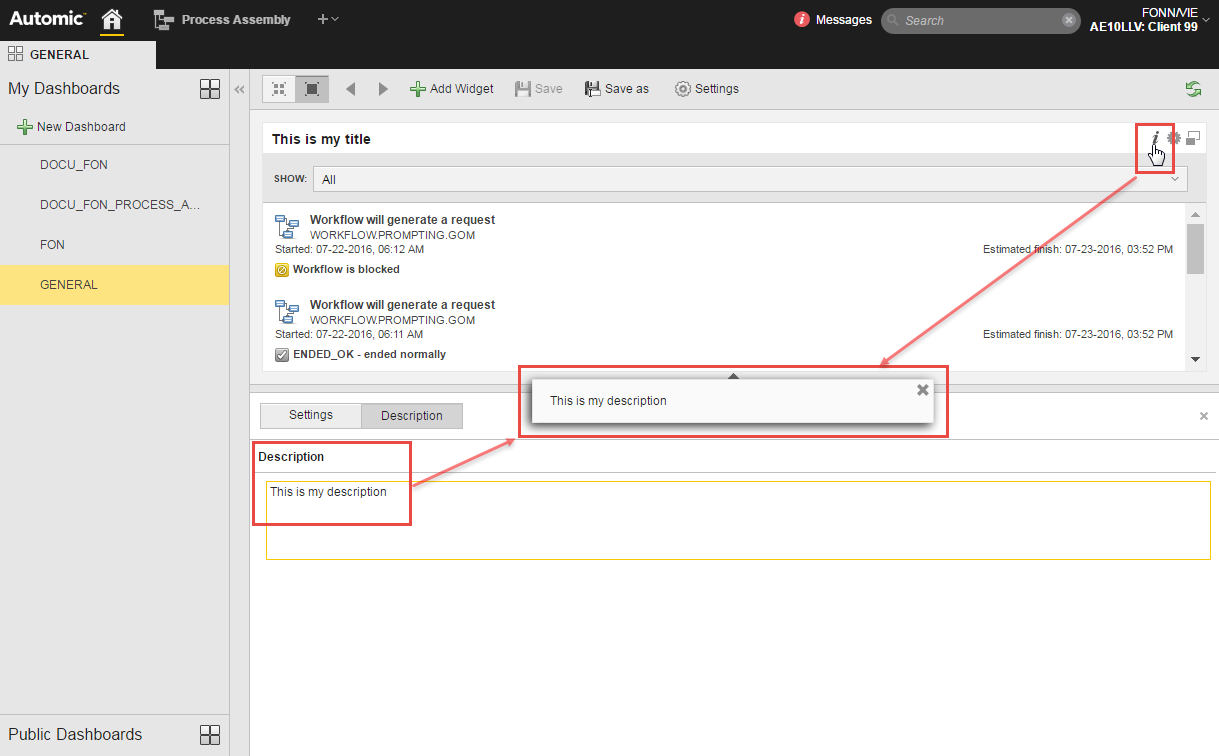Click Add Widget button
The image size is (1219, 756).
(x=452, y=89)
